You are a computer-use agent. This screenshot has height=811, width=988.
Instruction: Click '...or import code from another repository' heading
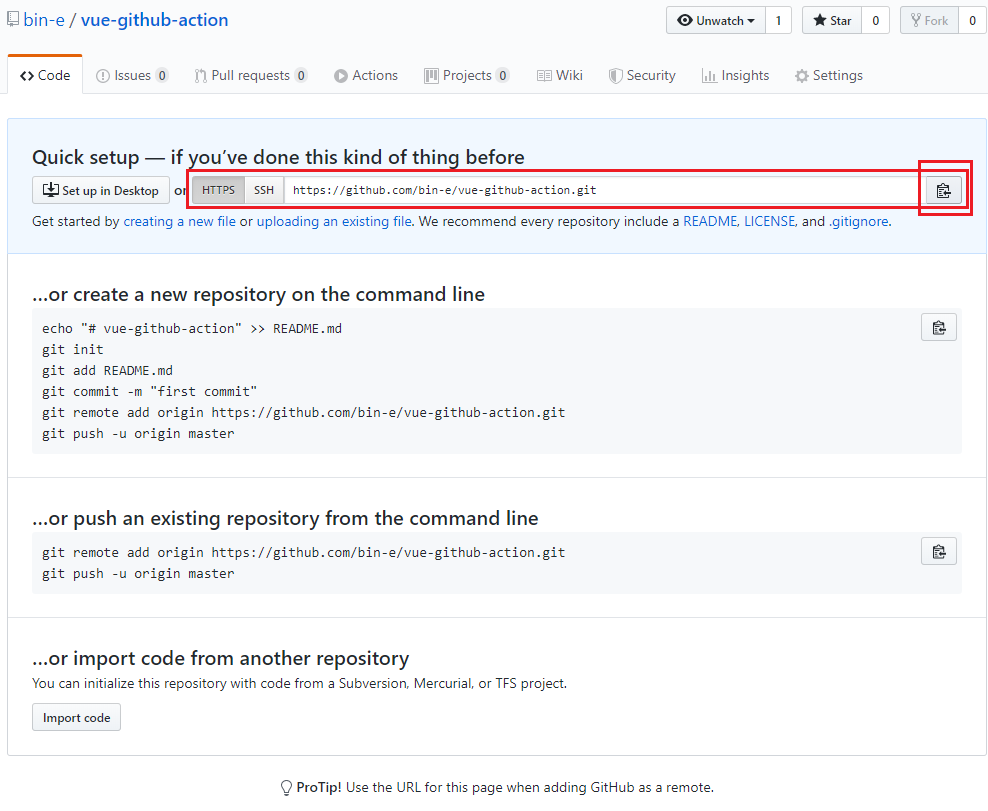pos(221,658)
